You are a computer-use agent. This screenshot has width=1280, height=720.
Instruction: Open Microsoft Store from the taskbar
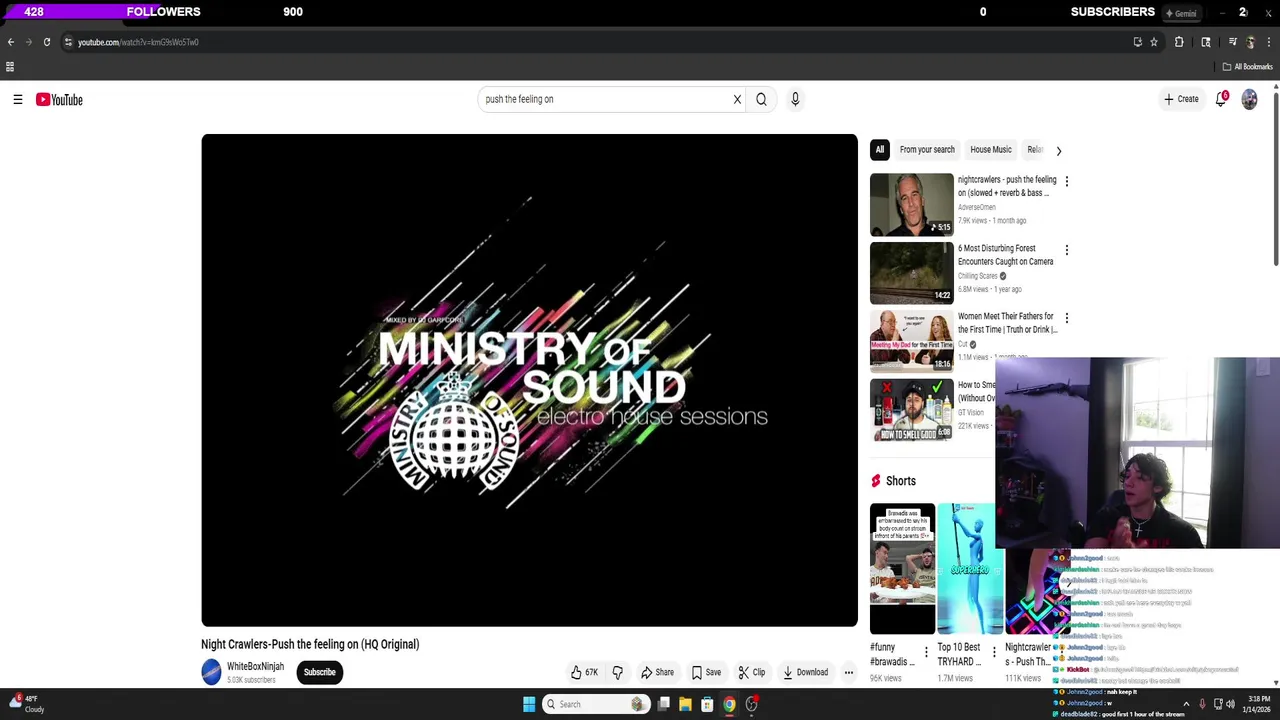tap(707, 704)
